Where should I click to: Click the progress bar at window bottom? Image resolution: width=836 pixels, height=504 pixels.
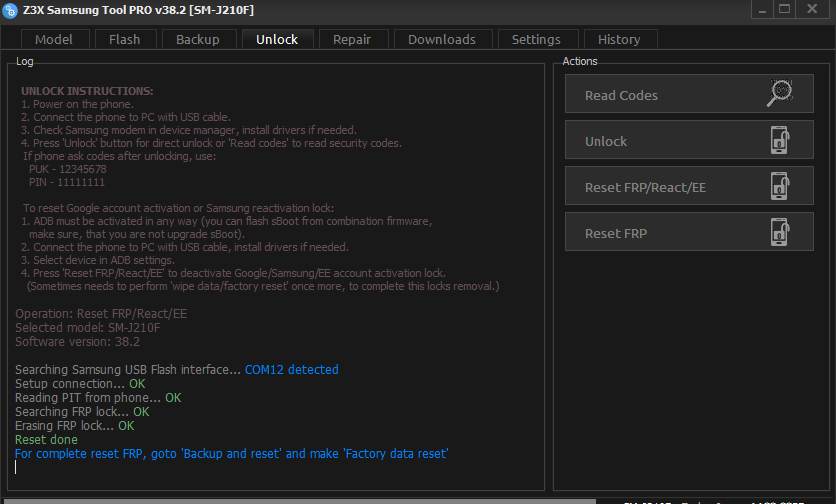tap(300, 501)
